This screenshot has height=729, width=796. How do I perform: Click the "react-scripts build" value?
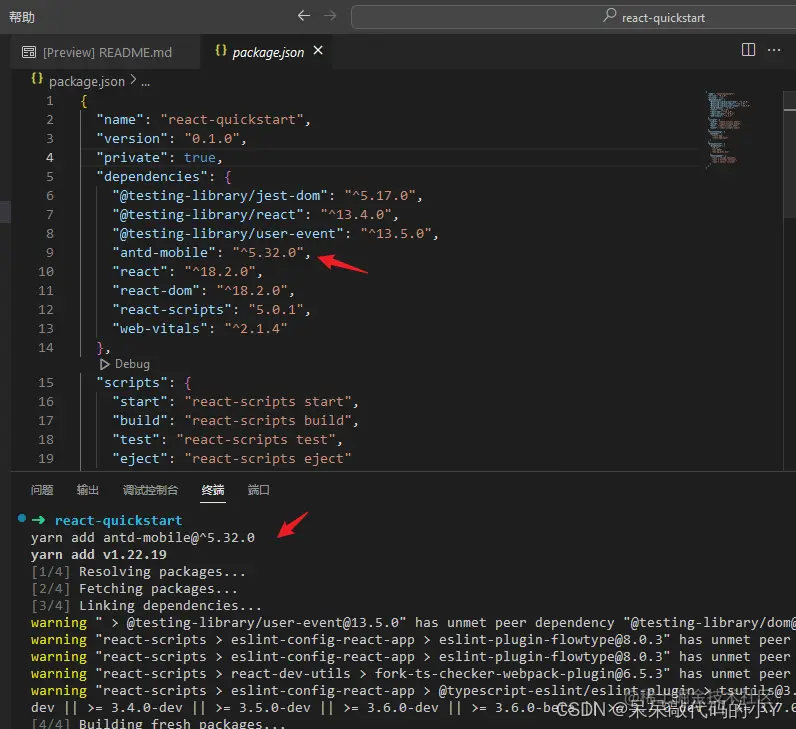(x=268, y=420)
